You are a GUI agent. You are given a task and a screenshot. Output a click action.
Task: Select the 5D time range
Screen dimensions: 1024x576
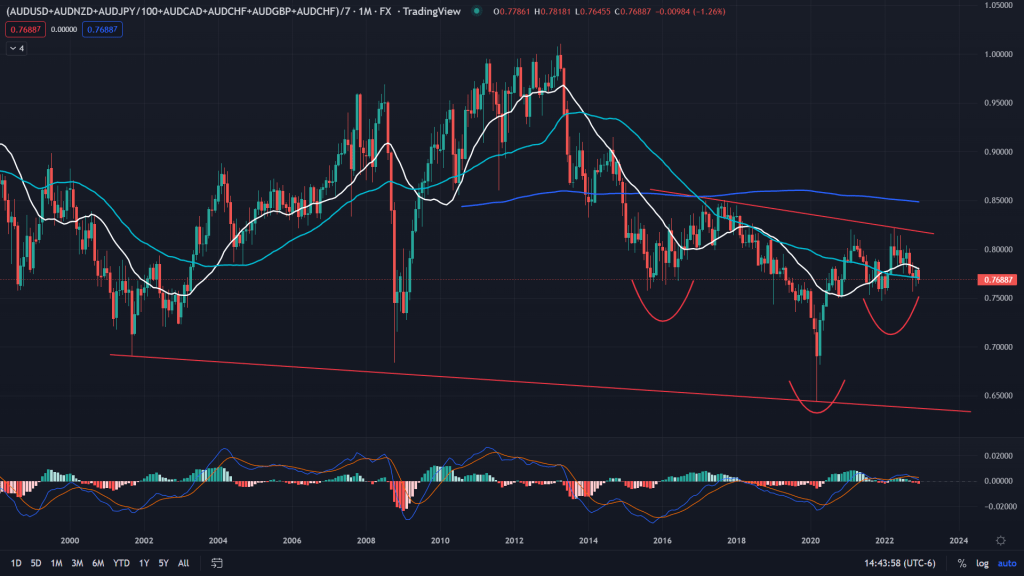point(36,563)
